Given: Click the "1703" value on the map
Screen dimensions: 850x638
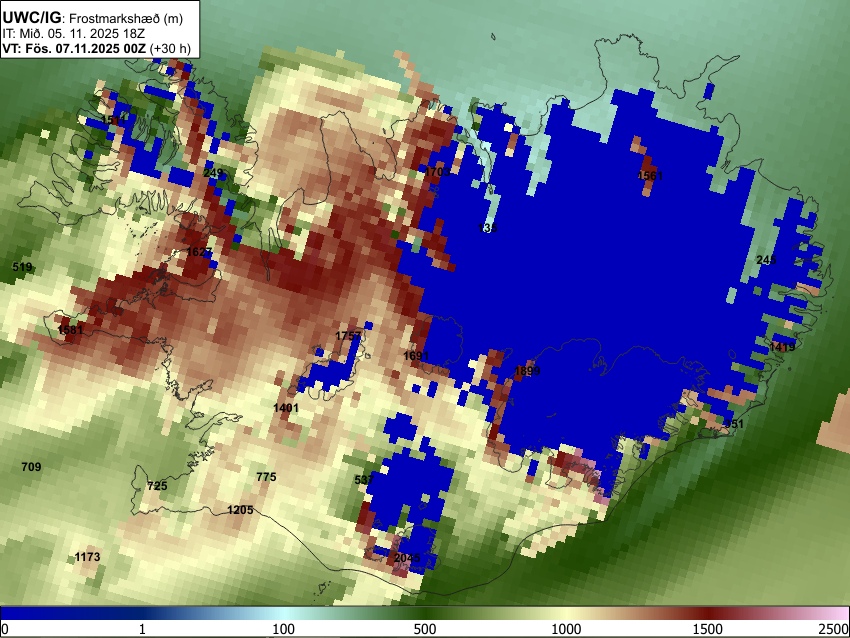Looking at the screenshot, I should (437, 172).
